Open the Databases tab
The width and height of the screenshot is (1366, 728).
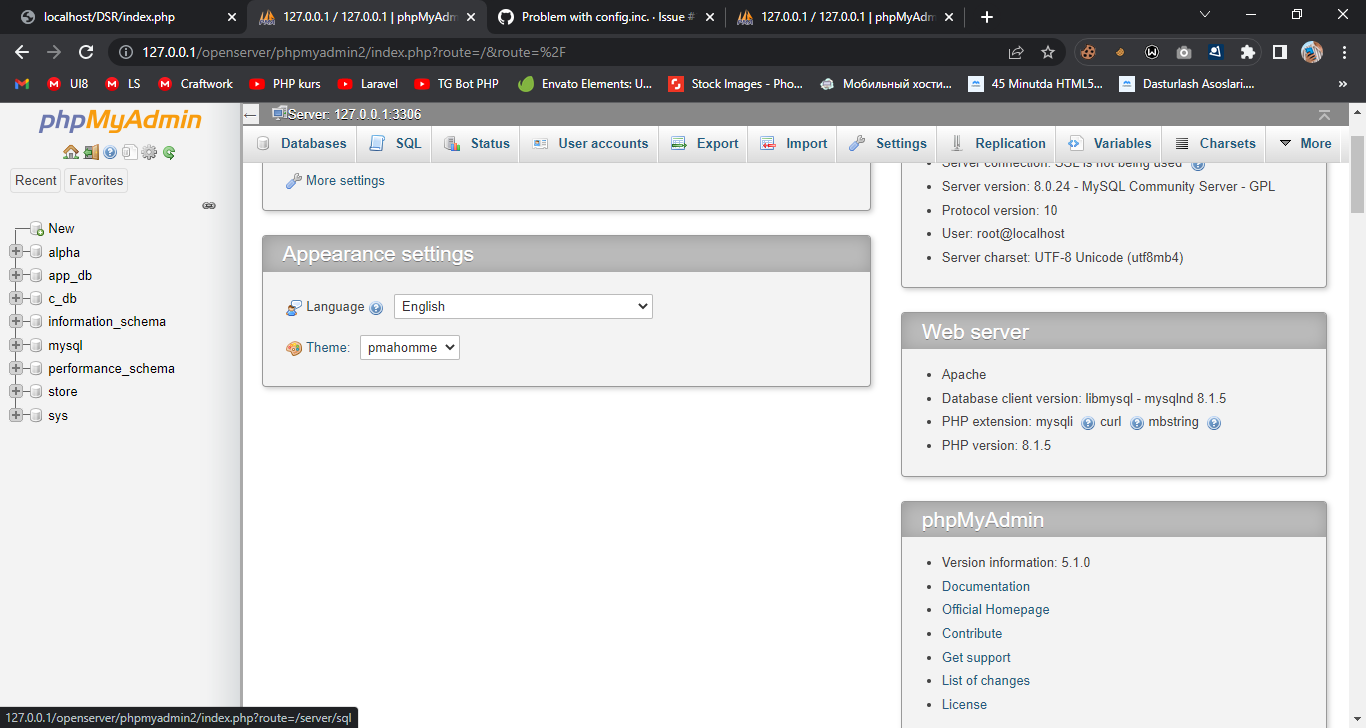[x=302, y=143]
